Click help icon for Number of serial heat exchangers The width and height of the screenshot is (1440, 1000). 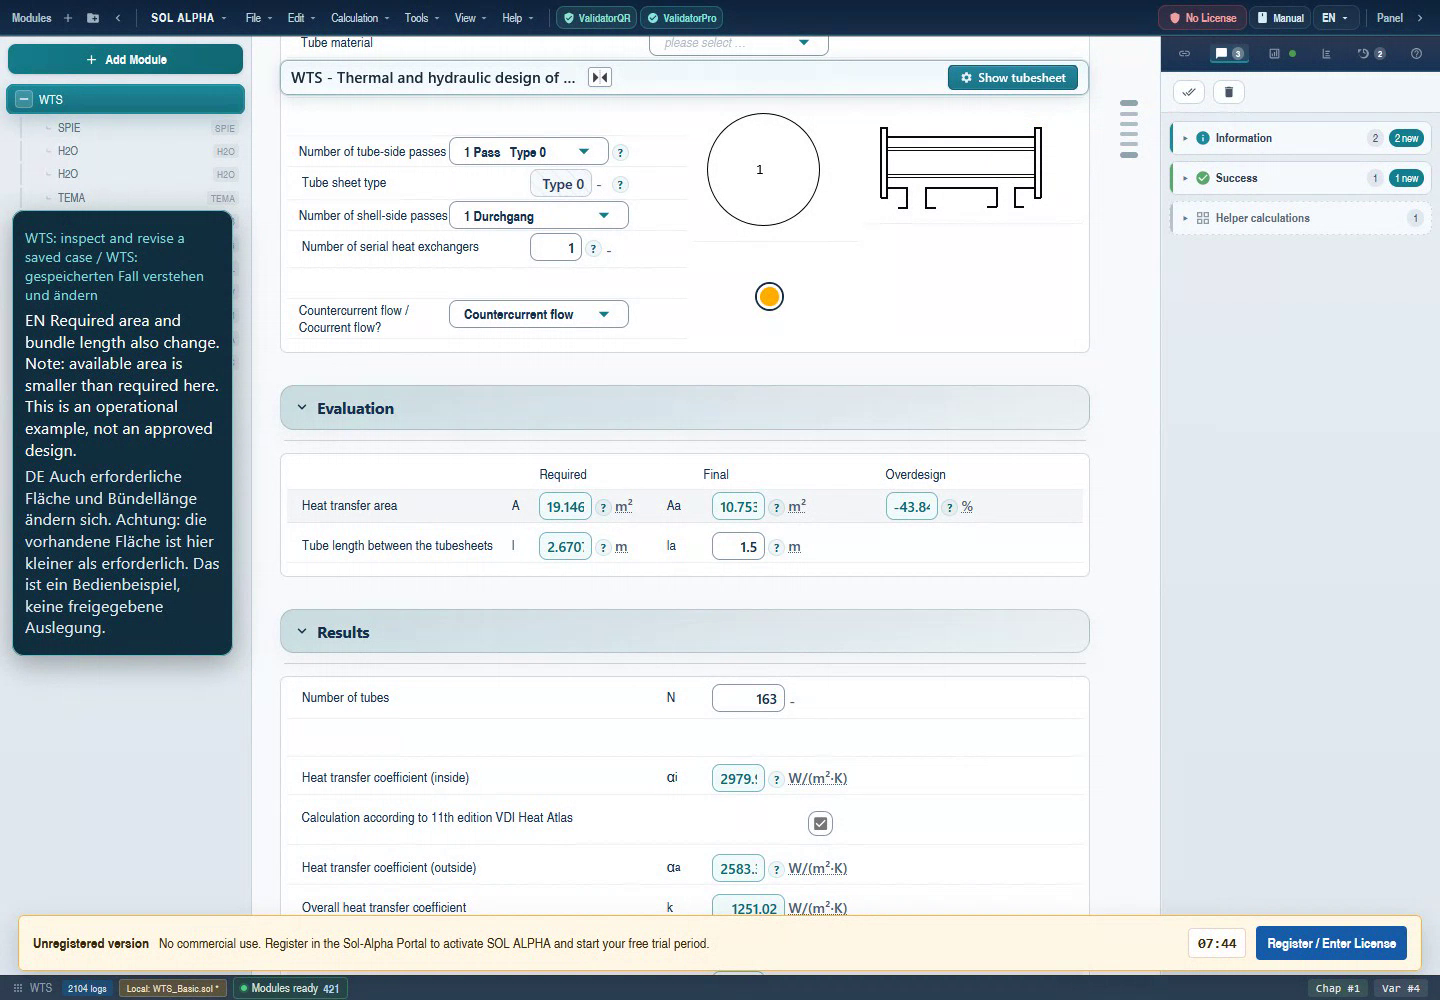[x=593, y=249]
